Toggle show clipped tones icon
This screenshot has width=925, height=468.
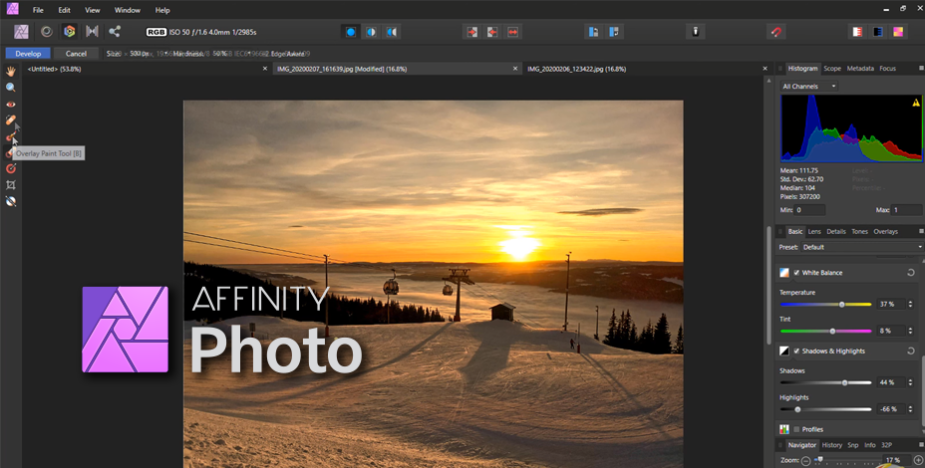[x=898, y=32]
